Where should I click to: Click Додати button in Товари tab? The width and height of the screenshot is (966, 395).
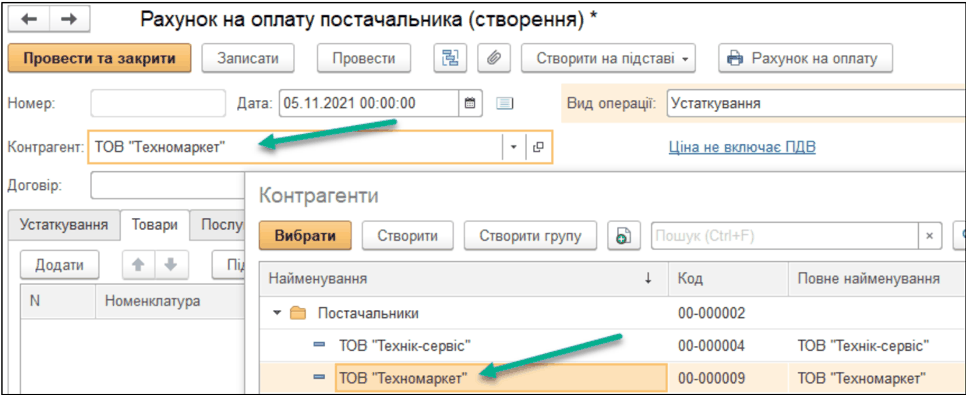click(59, 264)
